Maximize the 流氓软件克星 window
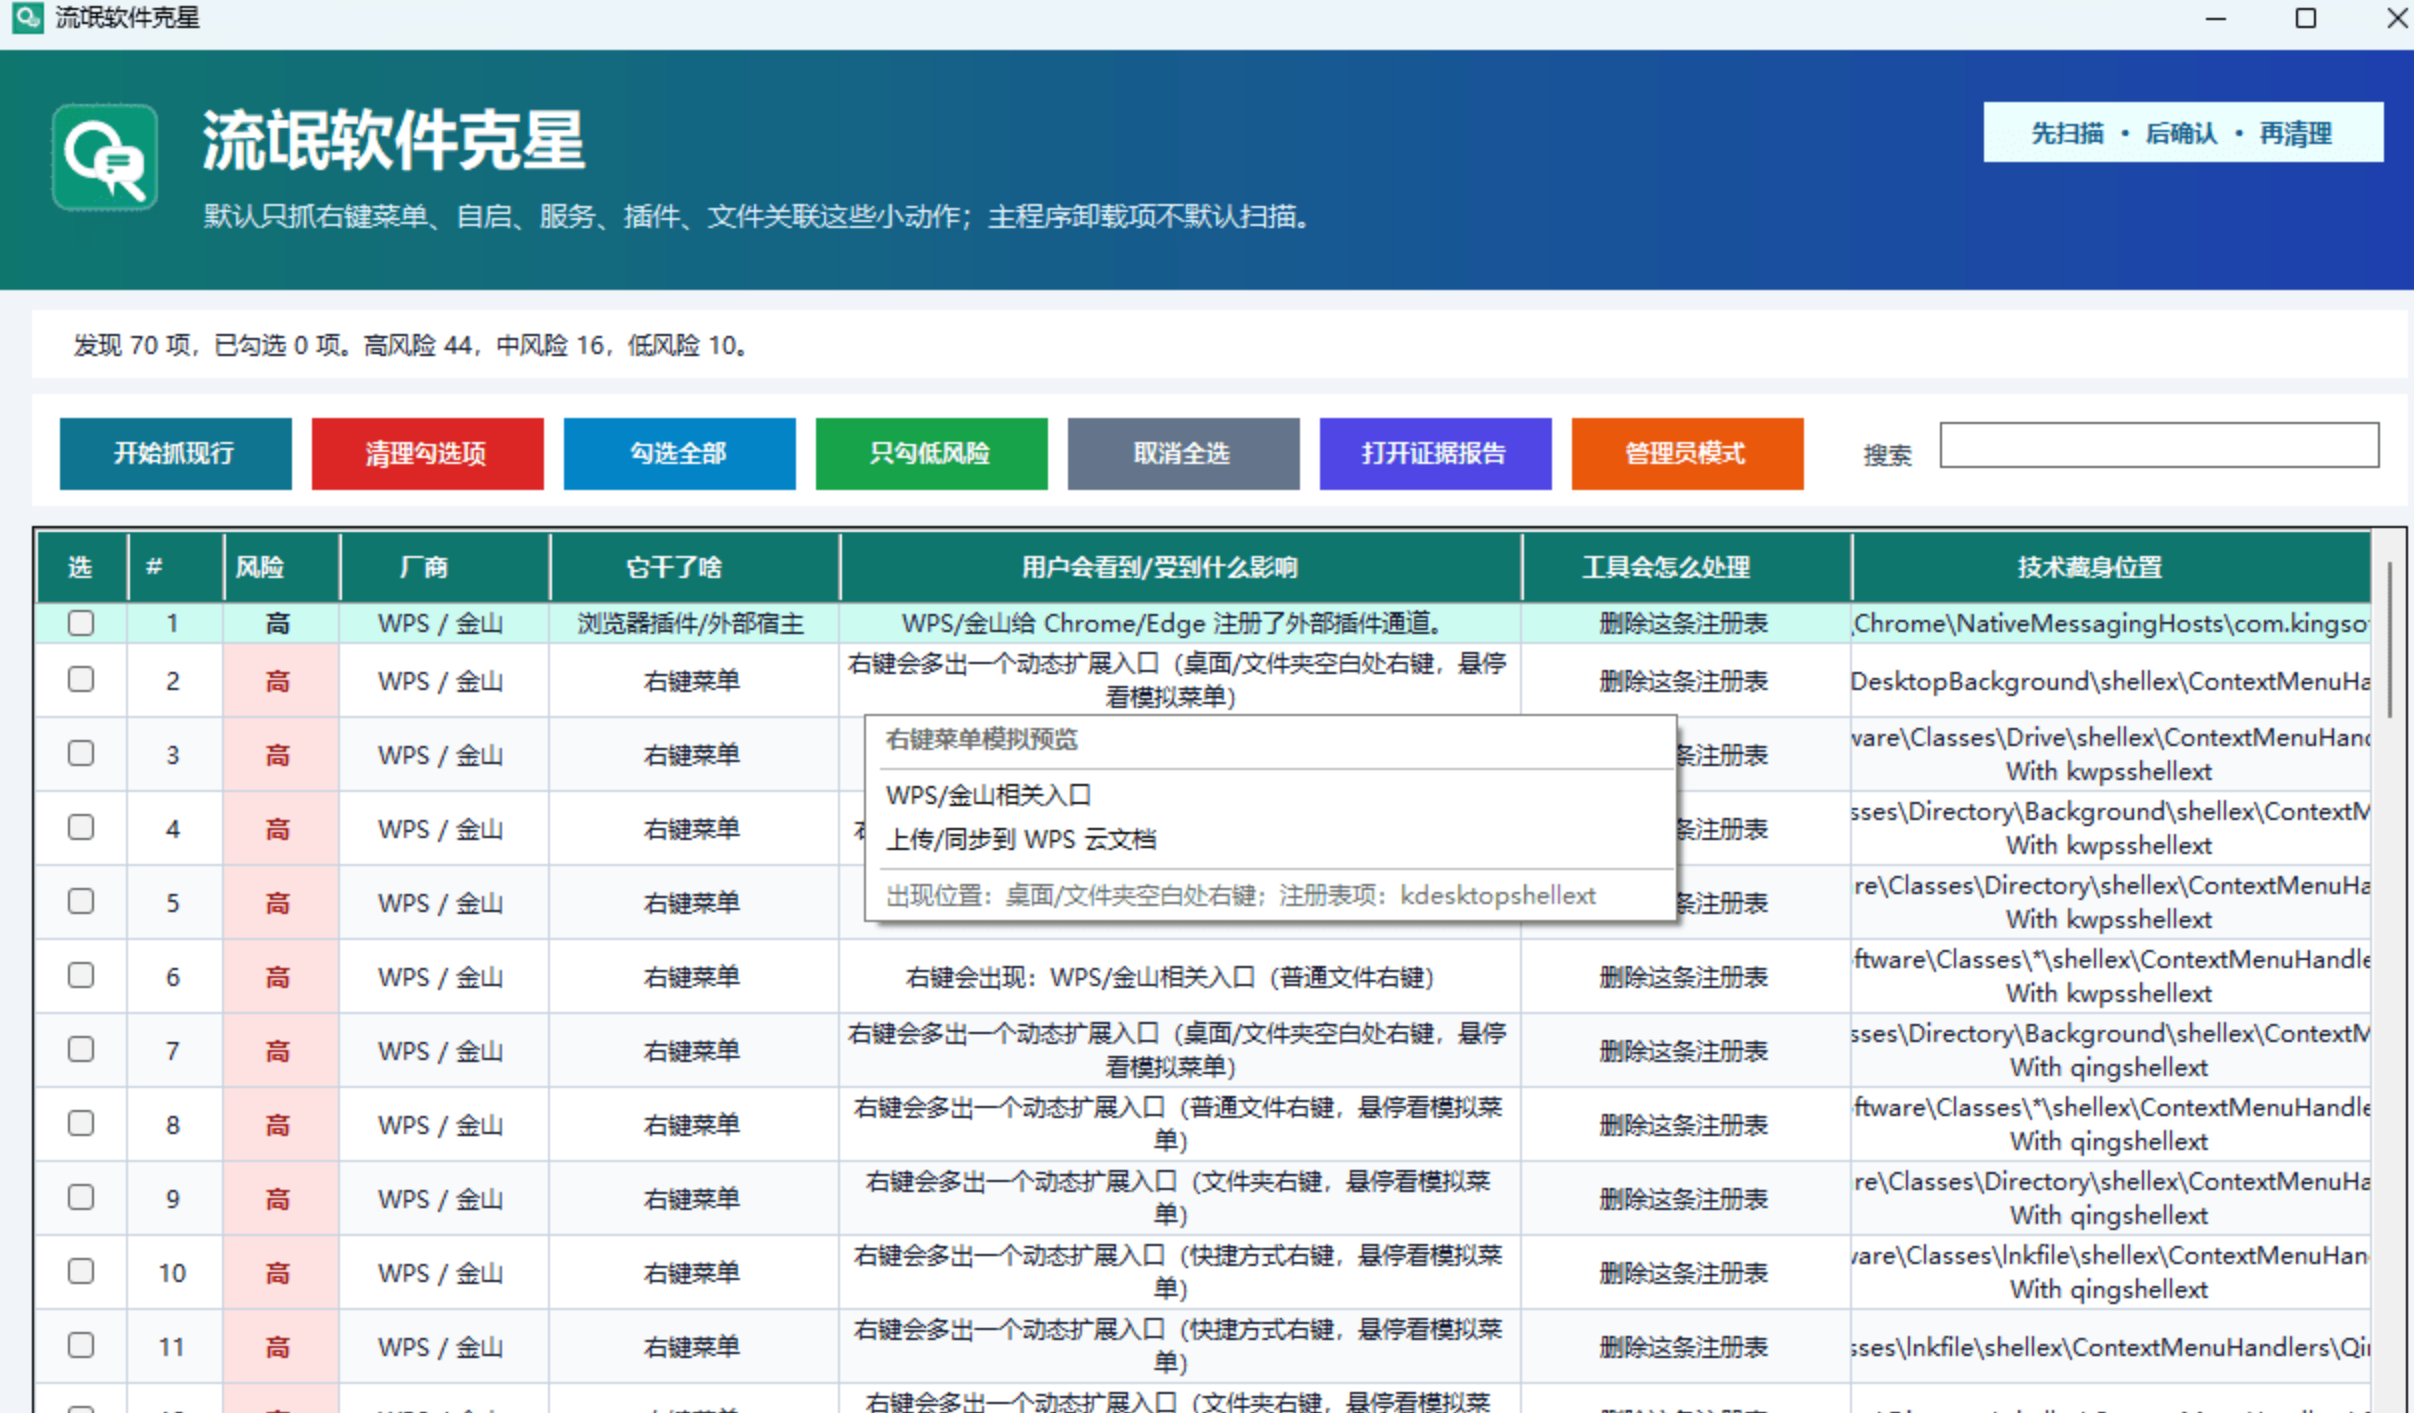Screen dimensions: 2414x1413 [x=2305, y=18]
